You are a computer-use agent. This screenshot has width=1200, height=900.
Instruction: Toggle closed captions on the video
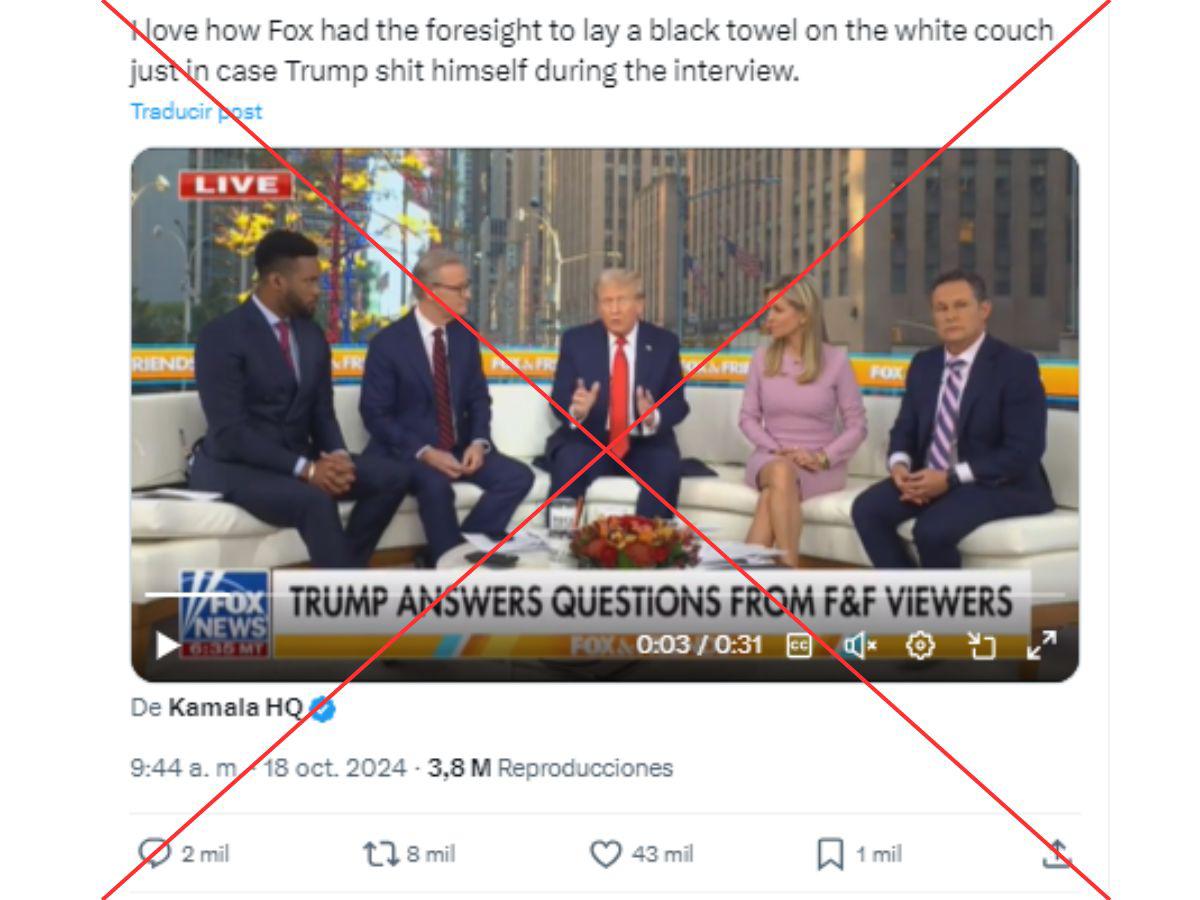(799, 646)
